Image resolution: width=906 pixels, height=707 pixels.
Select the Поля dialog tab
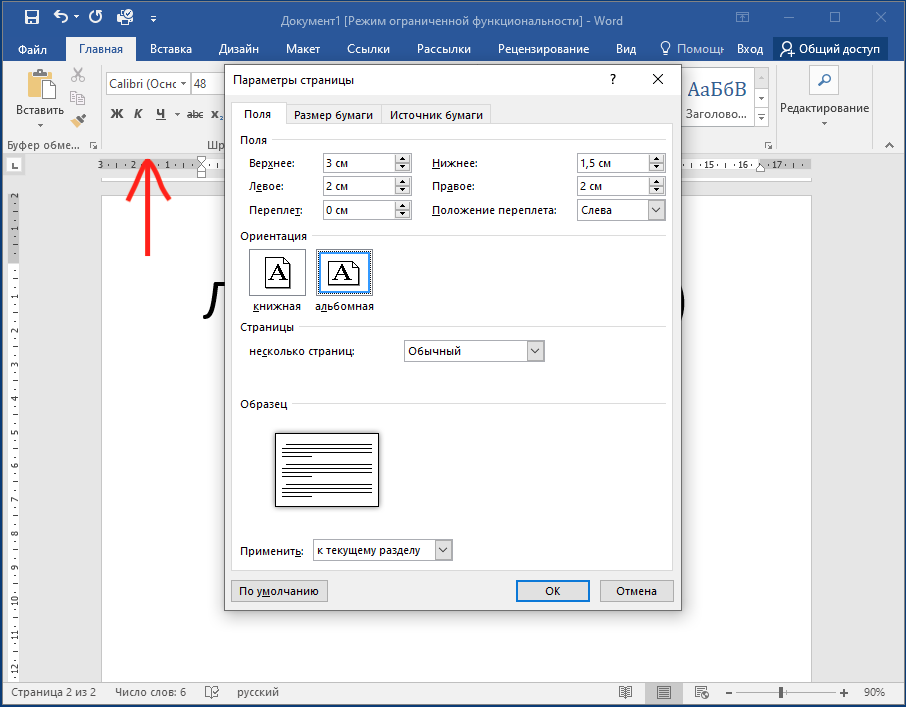(257, 114)
